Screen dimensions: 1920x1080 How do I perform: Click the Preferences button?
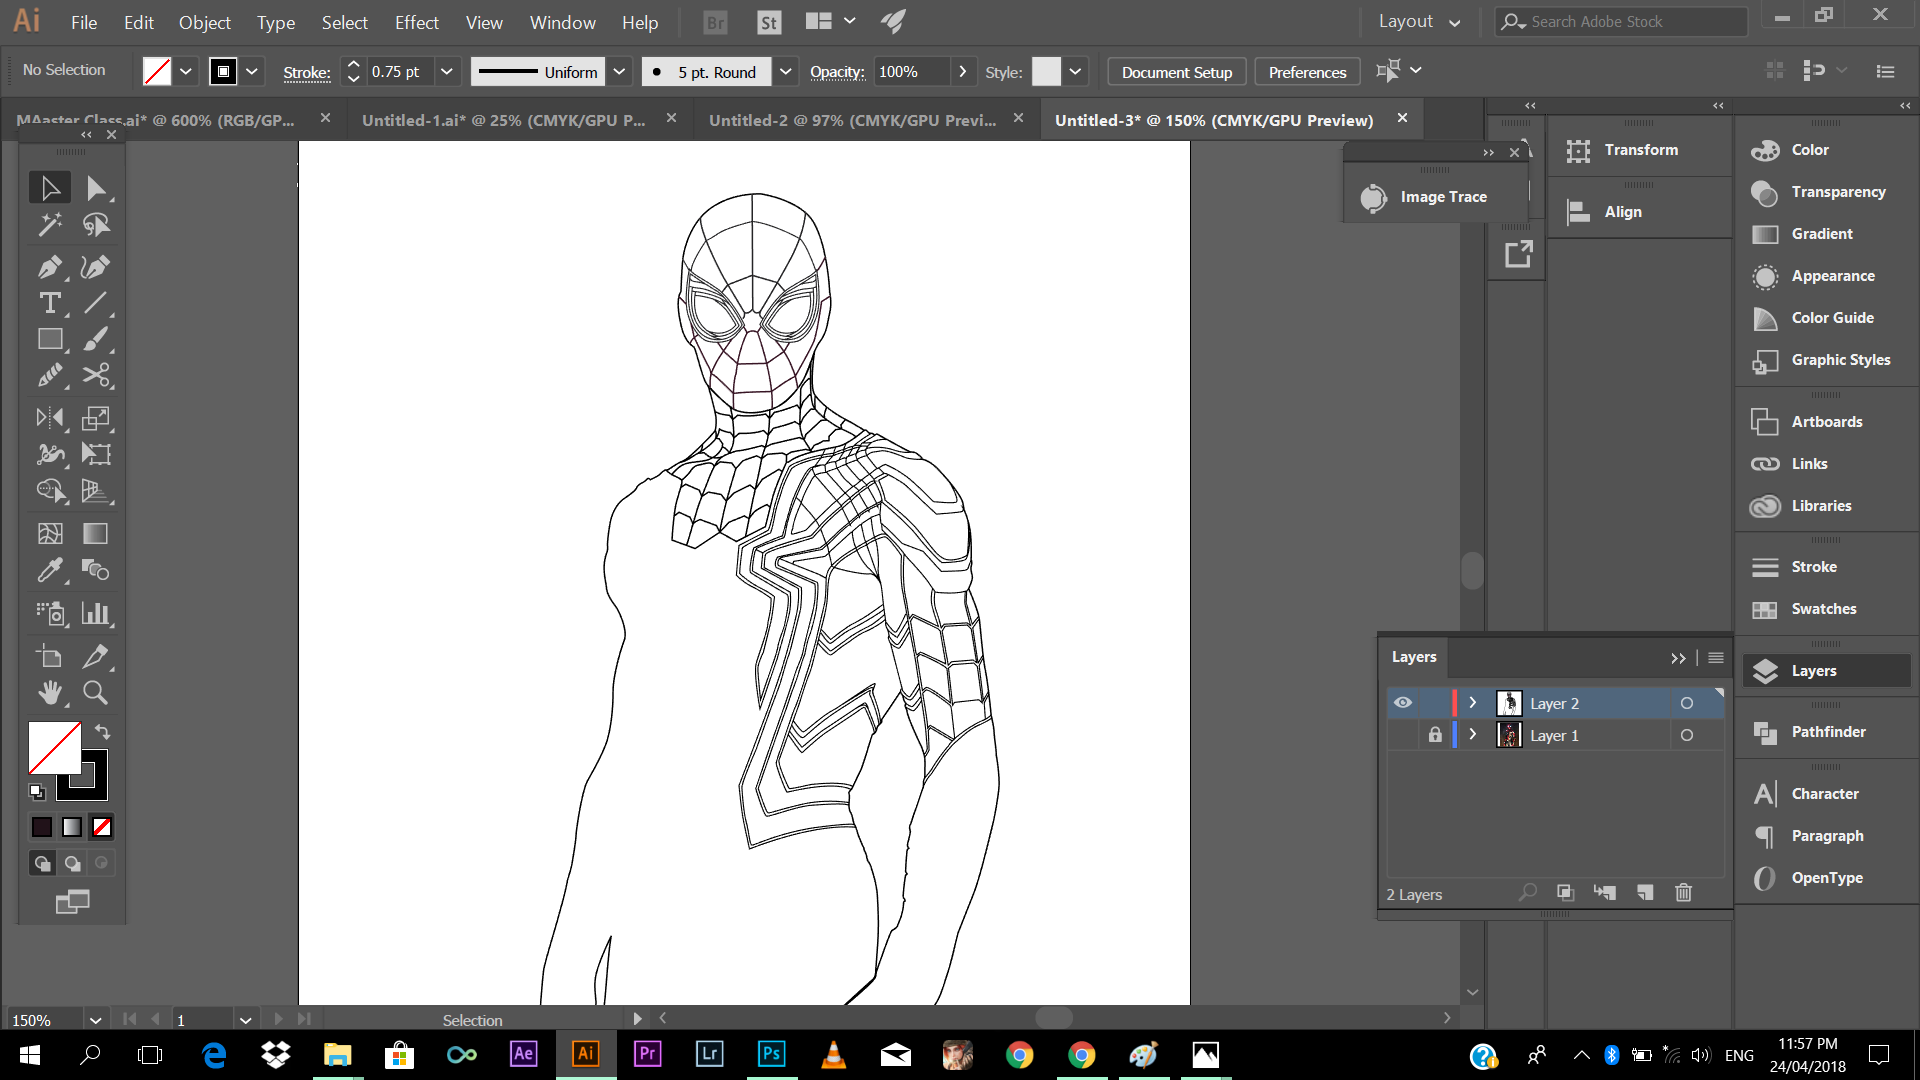[1307, 72]
